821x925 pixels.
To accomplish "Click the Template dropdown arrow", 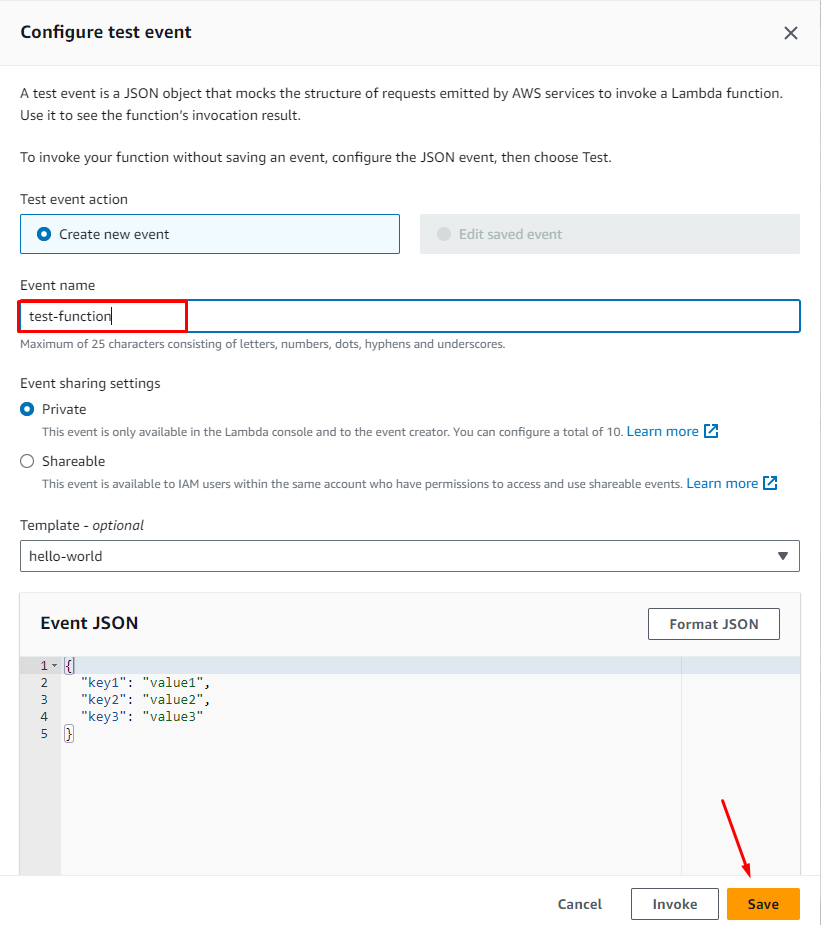I will pos(782,556).
